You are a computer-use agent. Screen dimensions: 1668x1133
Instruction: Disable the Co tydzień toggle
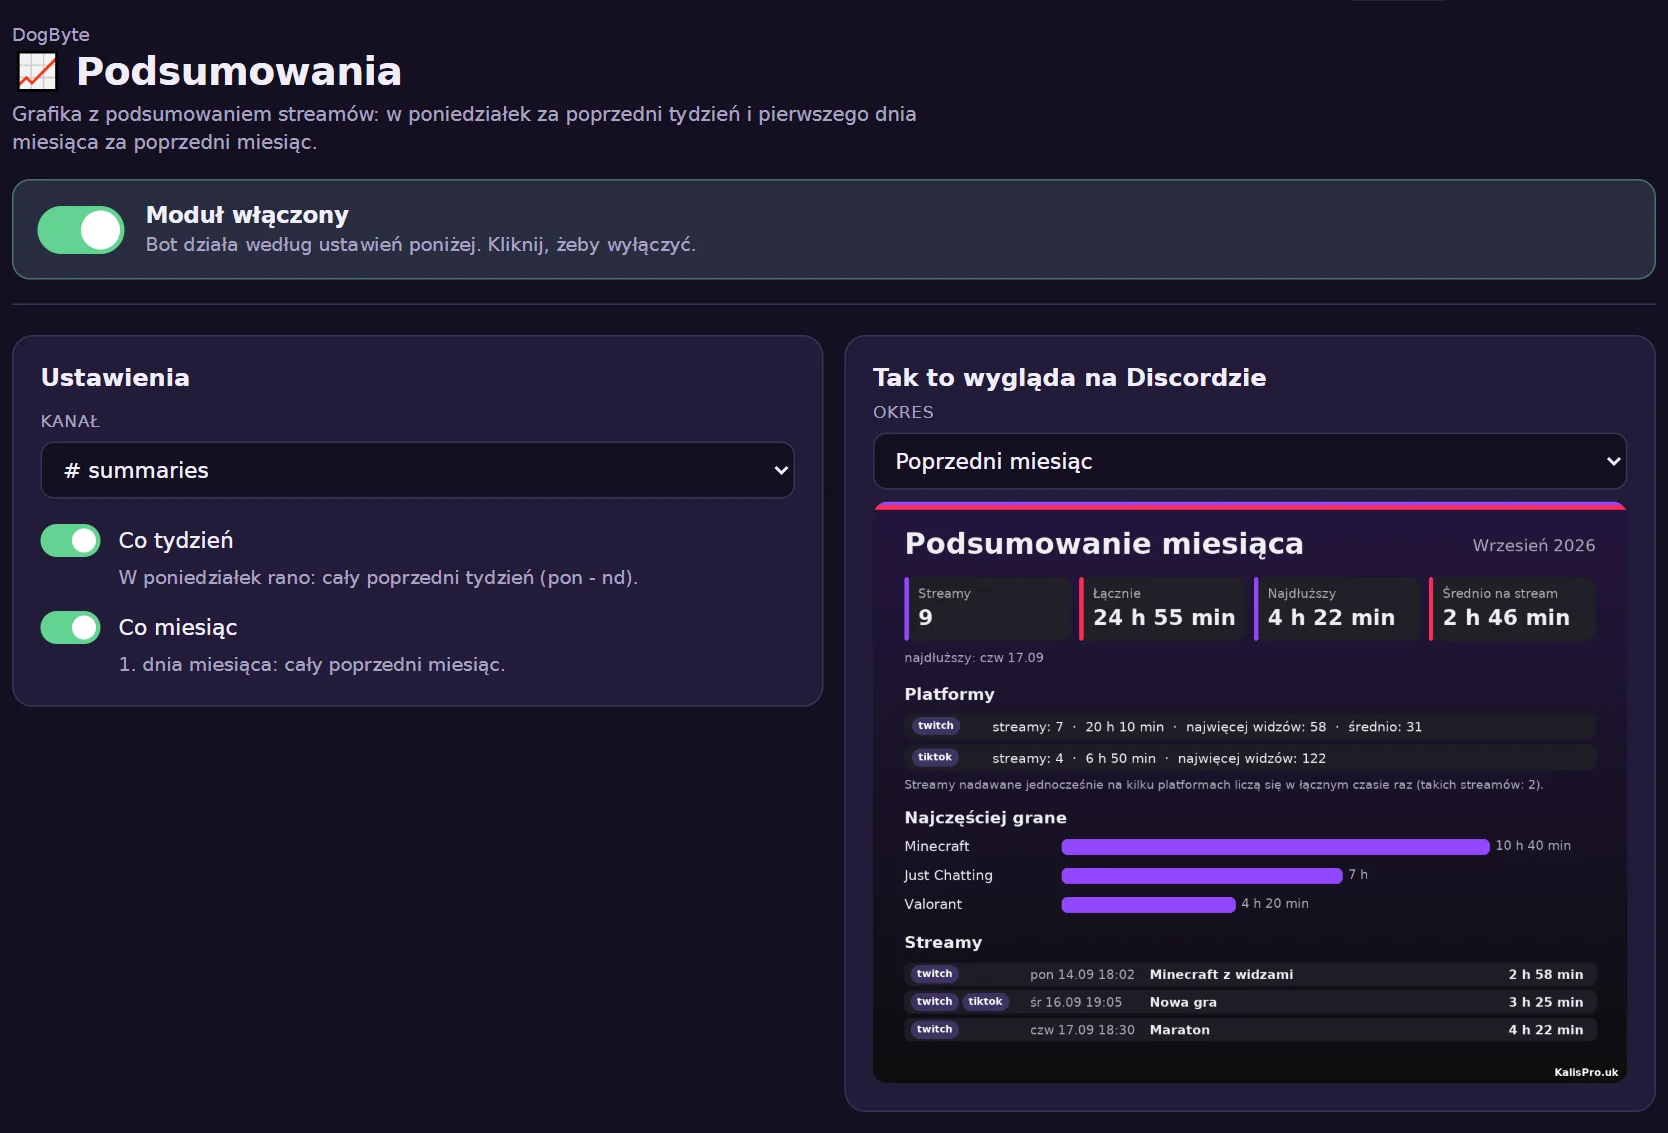click(71, 540)
